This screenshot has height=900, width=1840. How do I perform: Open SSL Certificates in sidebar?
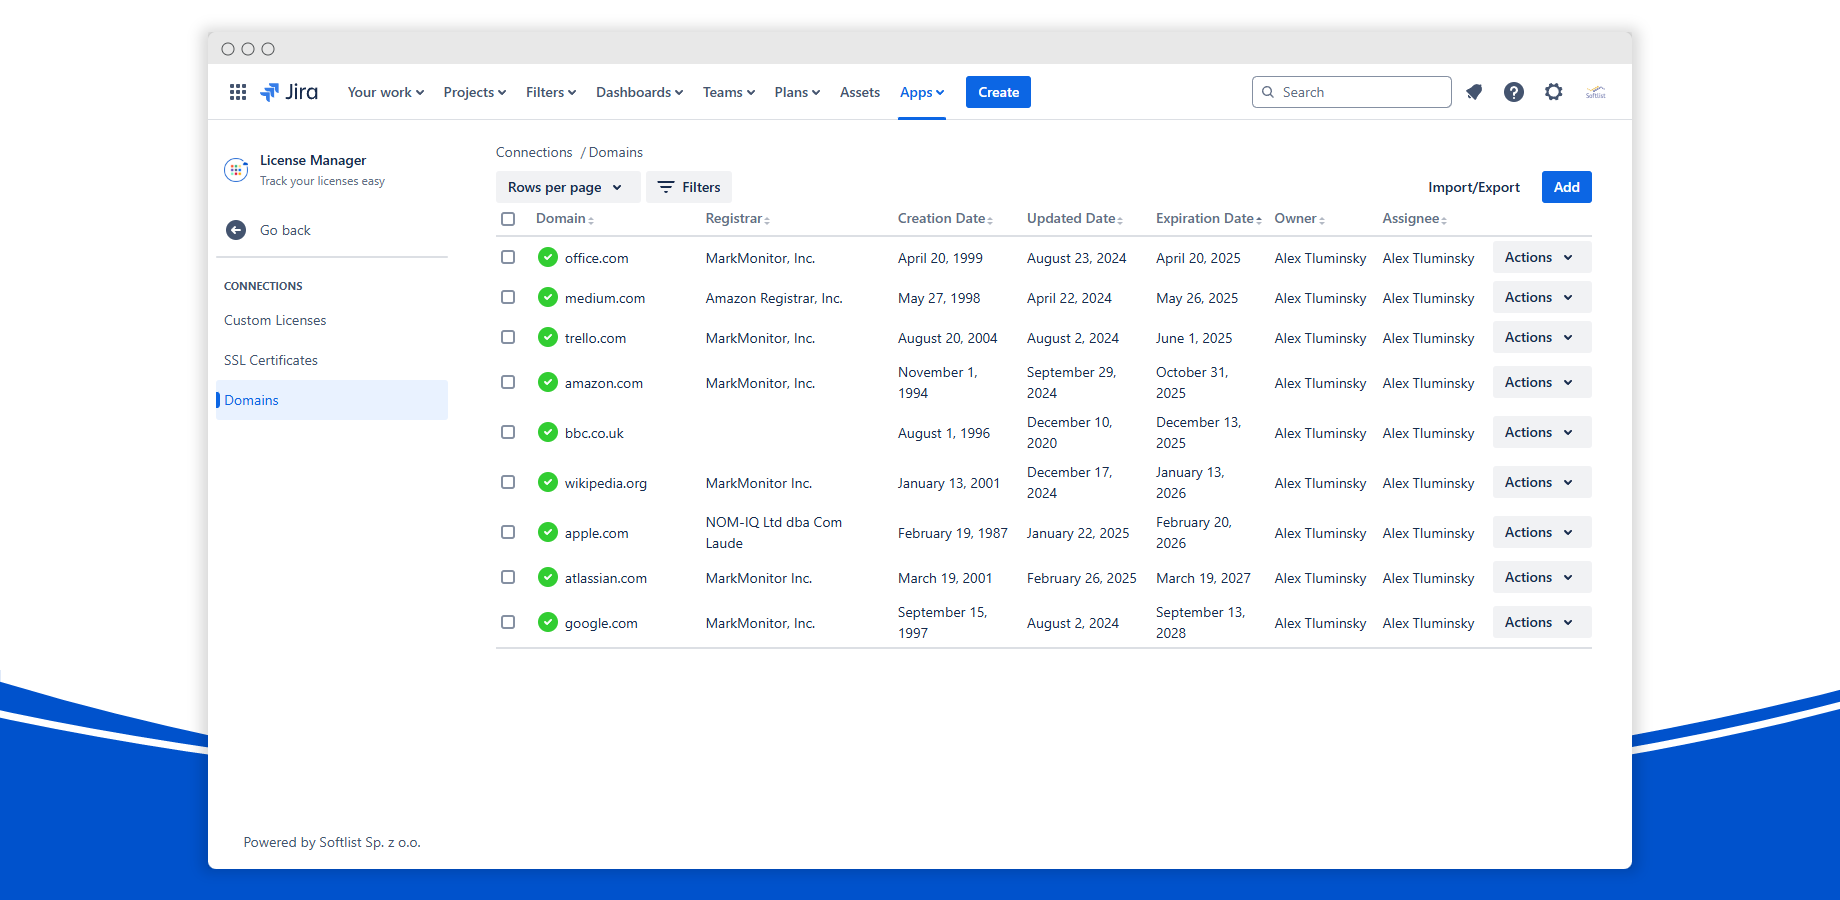(271, 360)
